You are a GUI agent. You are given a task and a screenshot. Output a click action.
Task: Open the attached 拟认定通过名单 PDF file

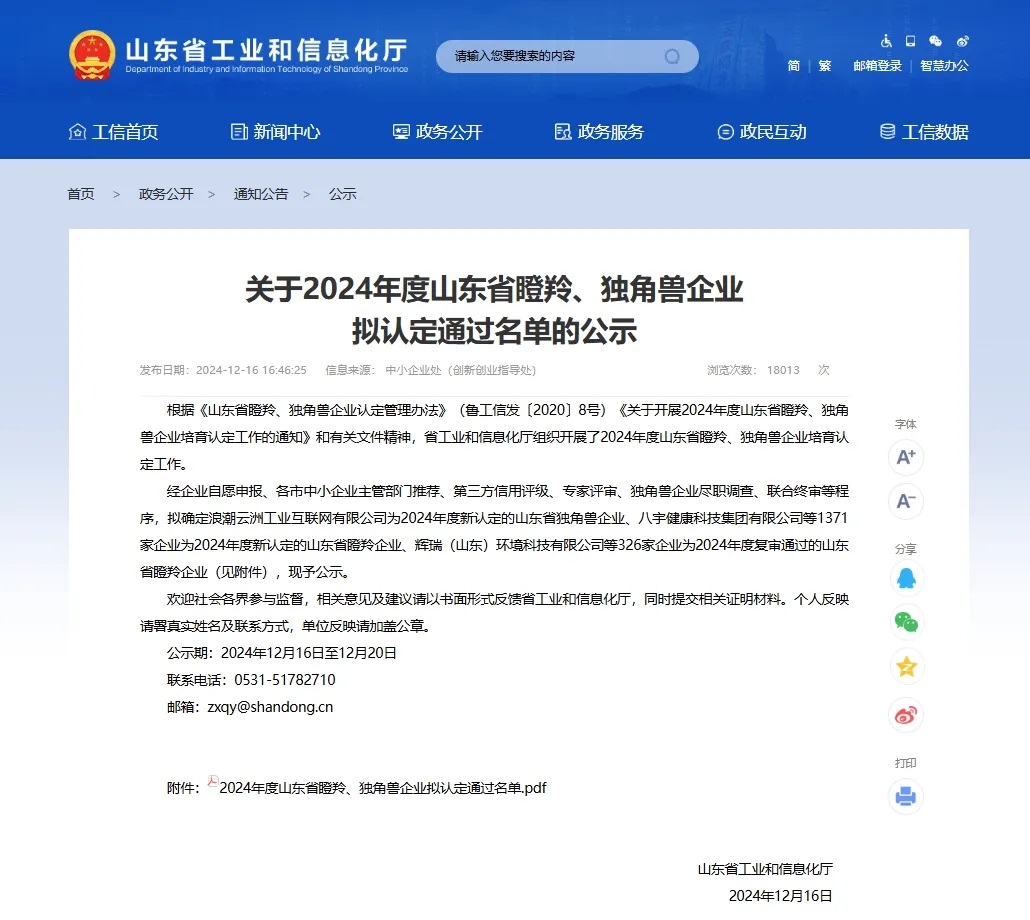coord(382,788)
